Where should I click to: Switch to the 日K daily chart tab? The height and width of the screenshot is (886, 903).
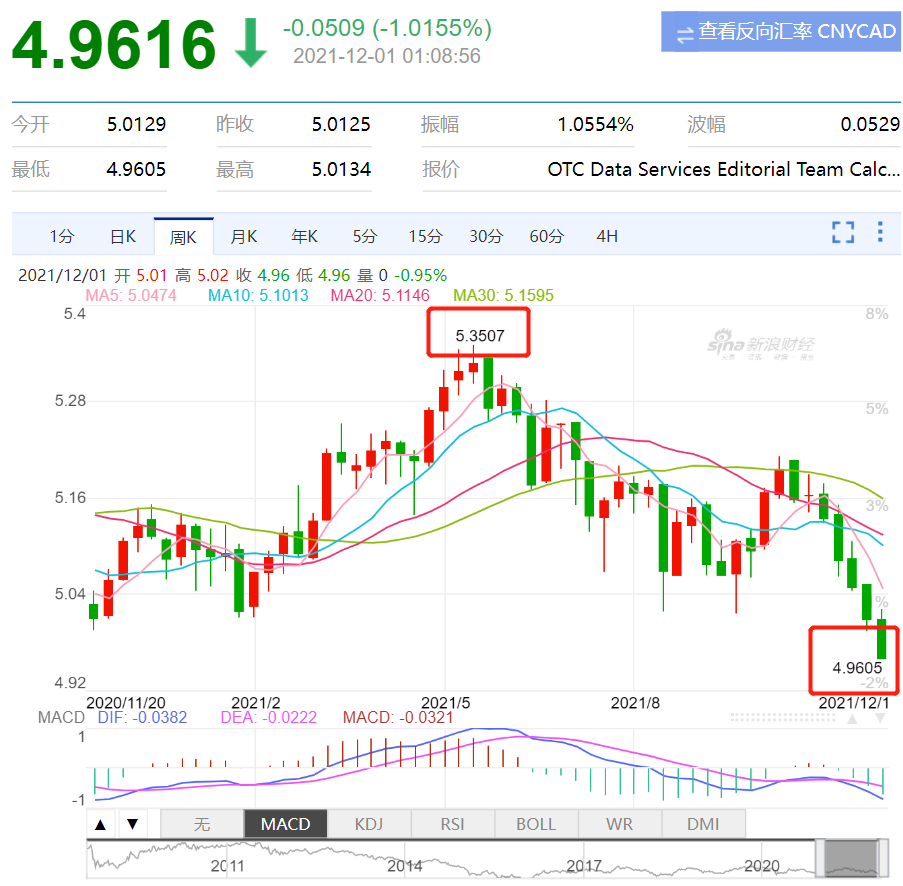tap(122, 237)
